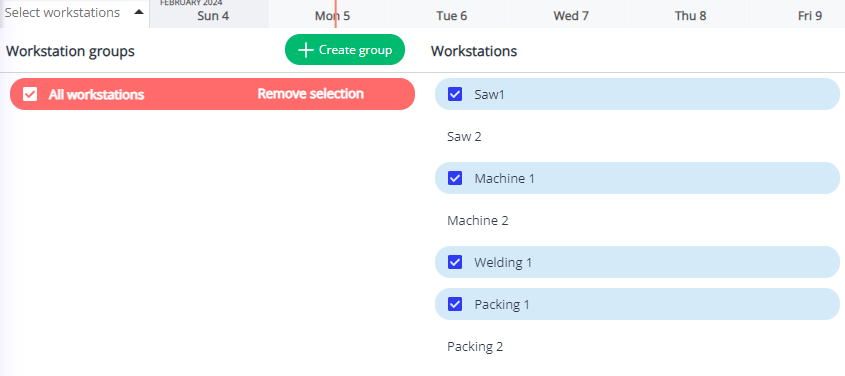Select the Machine 2 workstation
The height and width of the screenshot is (376, 845).
(x=637, y=220)
